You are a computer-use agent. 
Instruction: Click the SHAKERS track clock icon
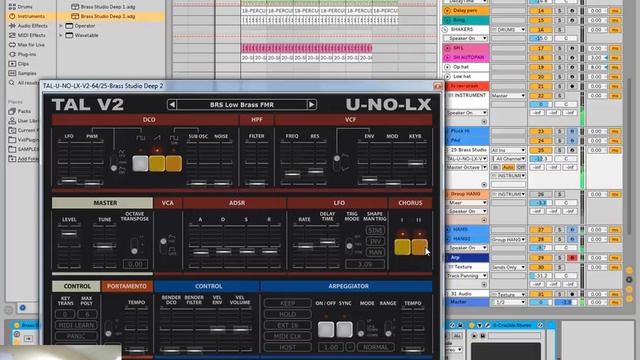click(445, 29)
